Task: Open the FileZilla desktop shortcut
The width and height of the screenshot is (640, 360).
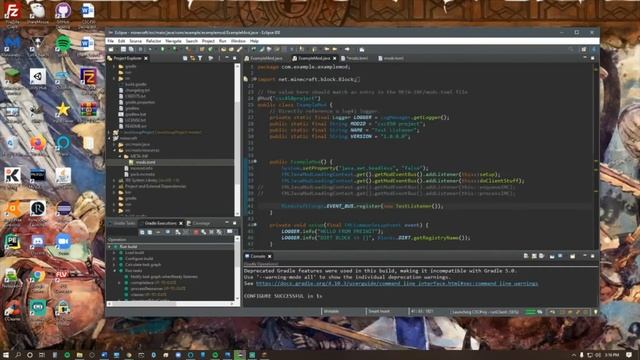Action: [13, 13]
